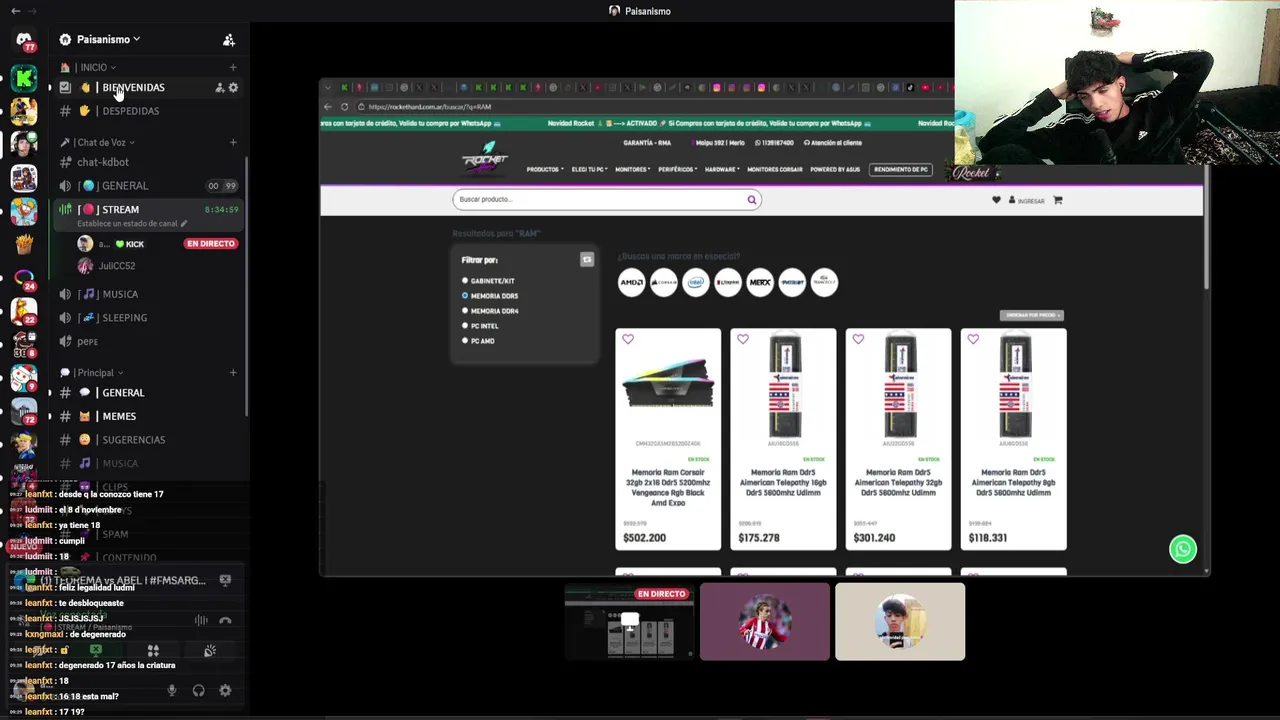Select MEMORIA DDR4 filter radio
1280x720 pixels.
(x=465, y=311)
